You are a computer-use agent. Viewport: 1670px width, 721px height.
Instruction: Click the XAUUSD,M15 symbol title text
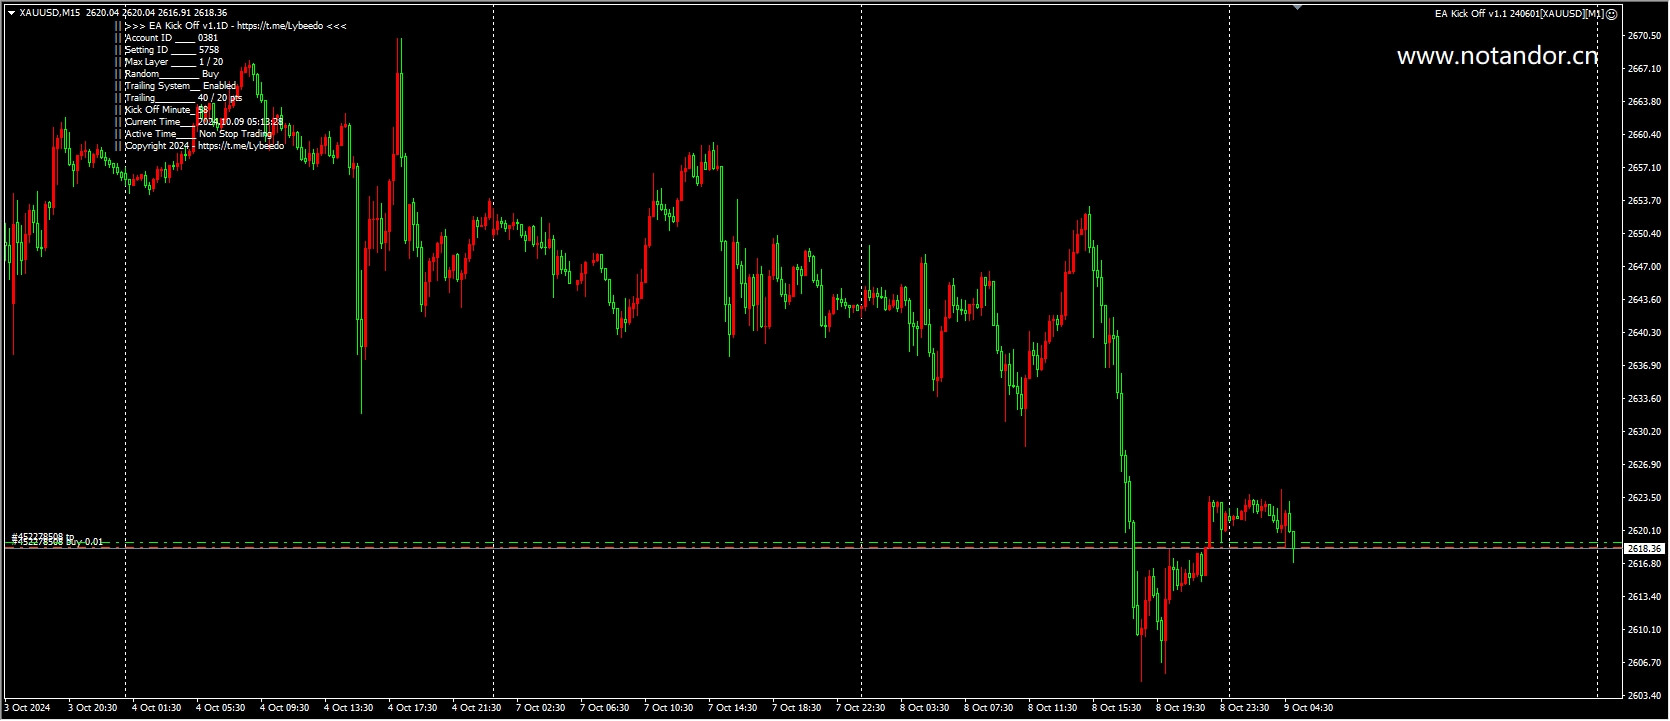50,13
